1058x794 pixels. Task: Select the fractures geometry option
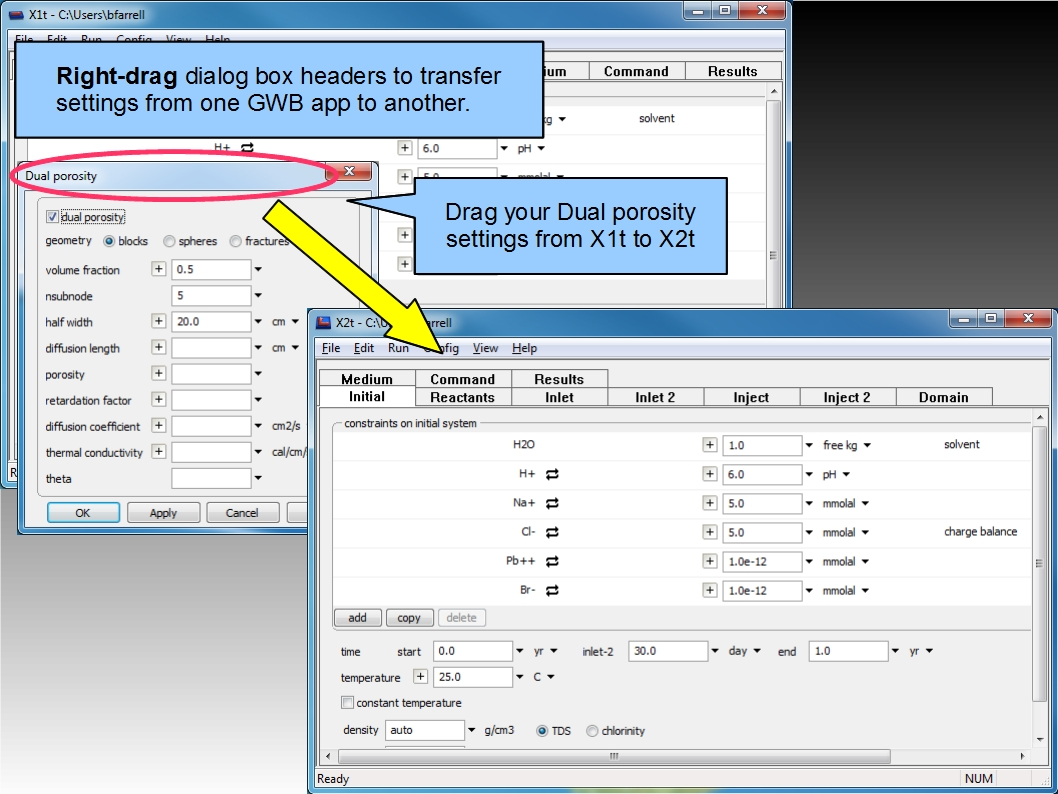[x=235, y=241]
